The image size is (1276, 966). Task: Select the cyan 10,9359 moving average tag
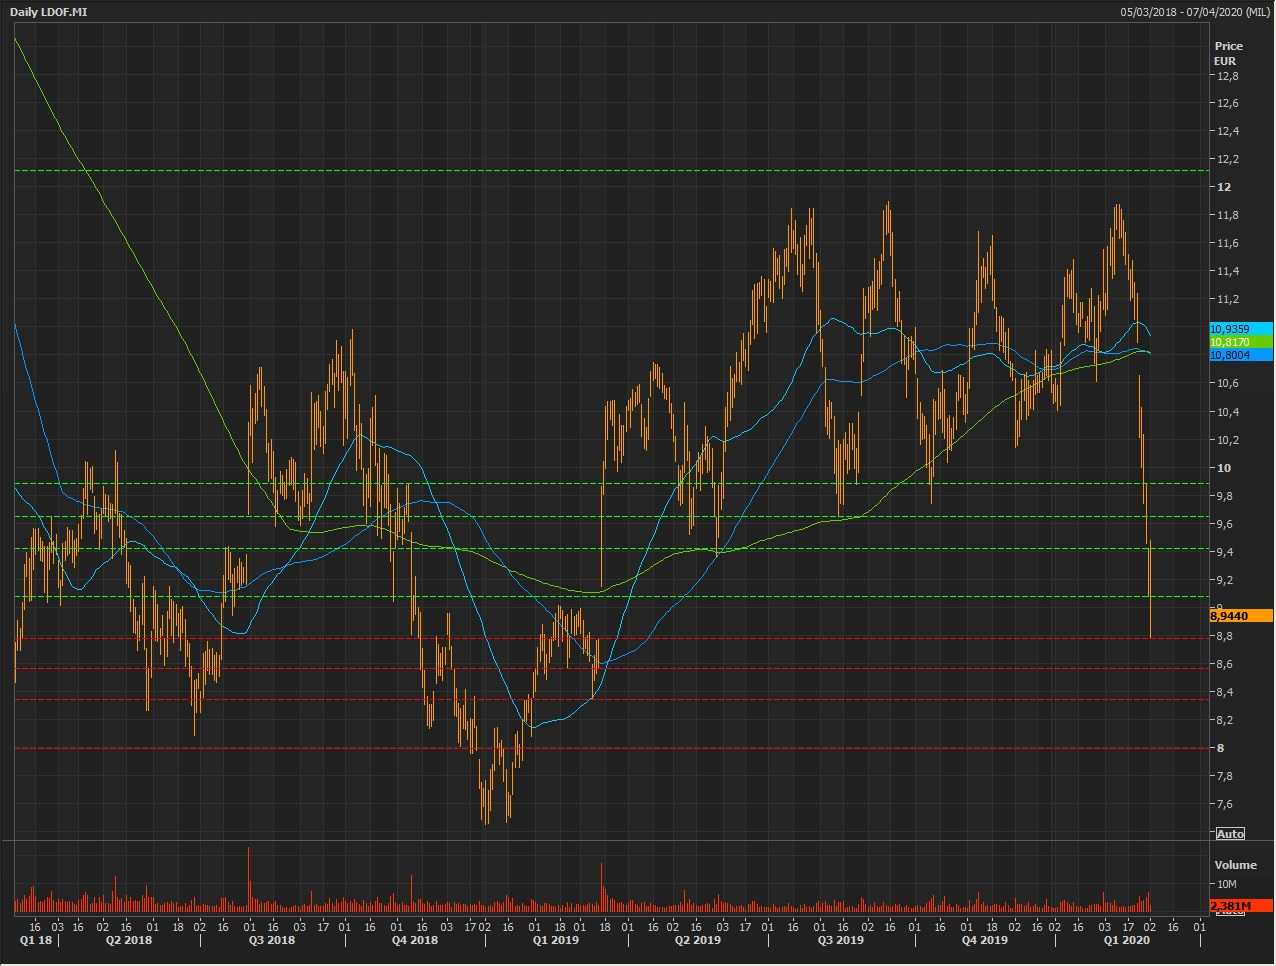click(1240, 329)
